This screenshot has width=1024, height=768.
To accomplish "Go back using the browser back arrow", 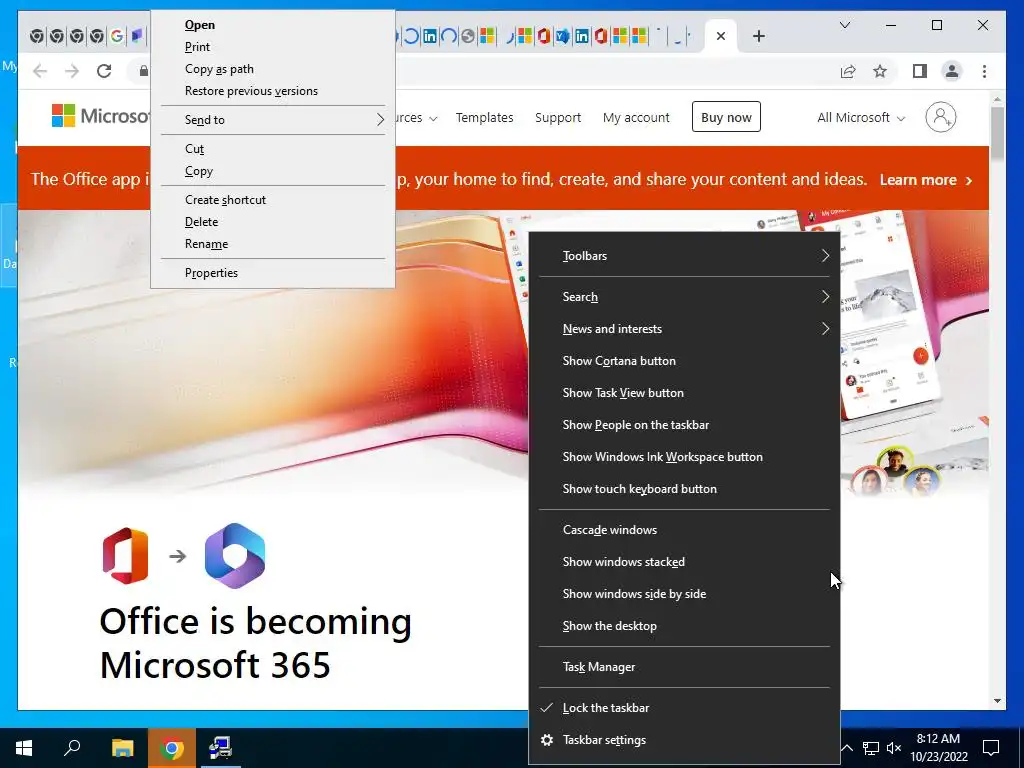I will 40,71.
